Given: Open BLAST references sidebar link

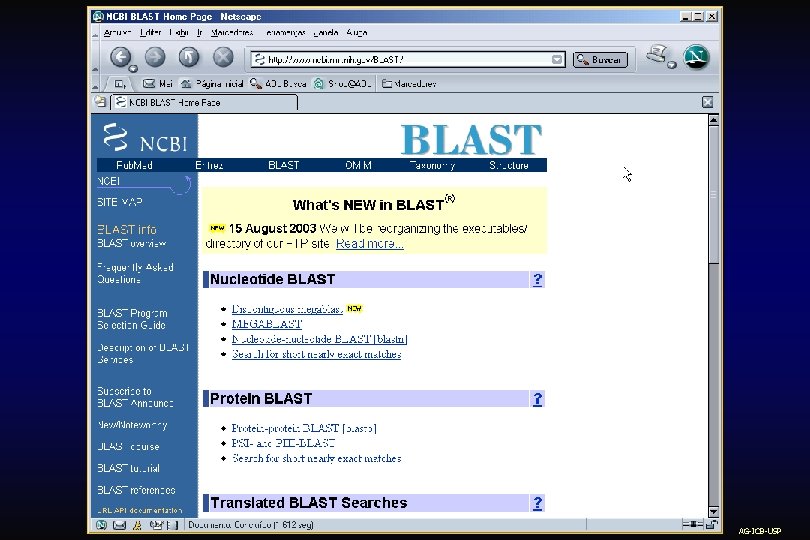Looking at the screenshot, I should tap(136, 490).
